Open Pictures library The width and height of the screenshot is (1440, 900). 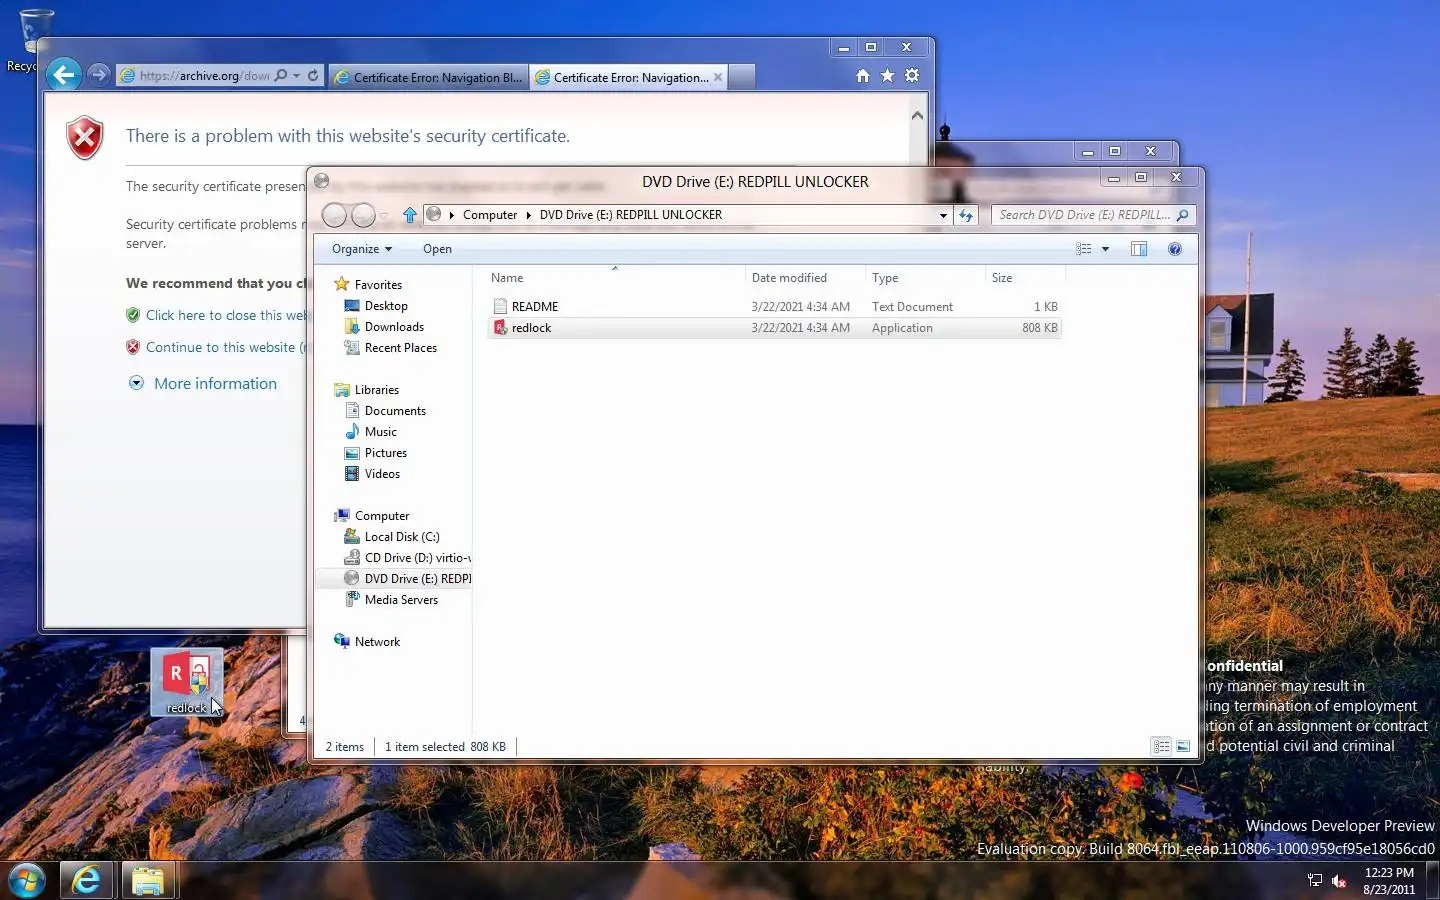(385, 453)
